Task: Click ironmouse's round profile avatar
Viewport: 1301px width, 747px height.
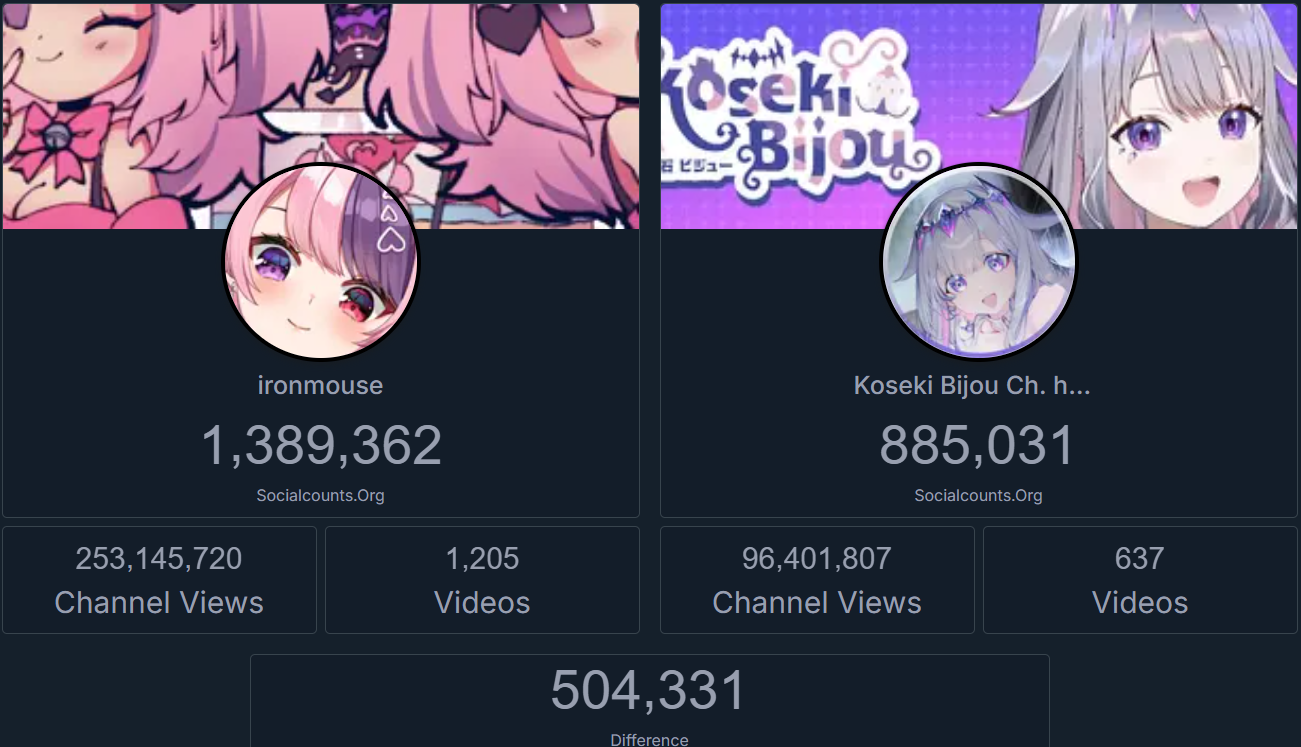Action: [320, 262]
